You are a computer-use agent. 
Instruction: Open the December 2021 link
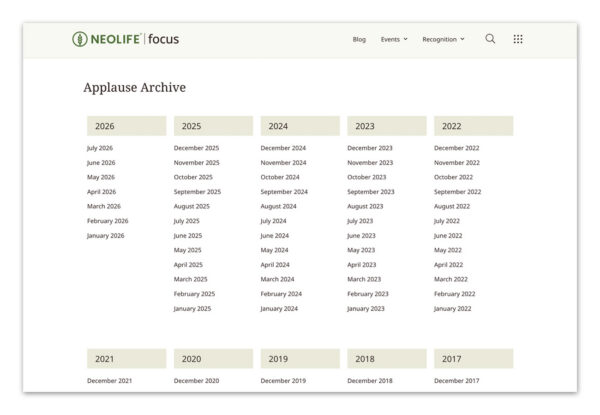click(109, 381)
